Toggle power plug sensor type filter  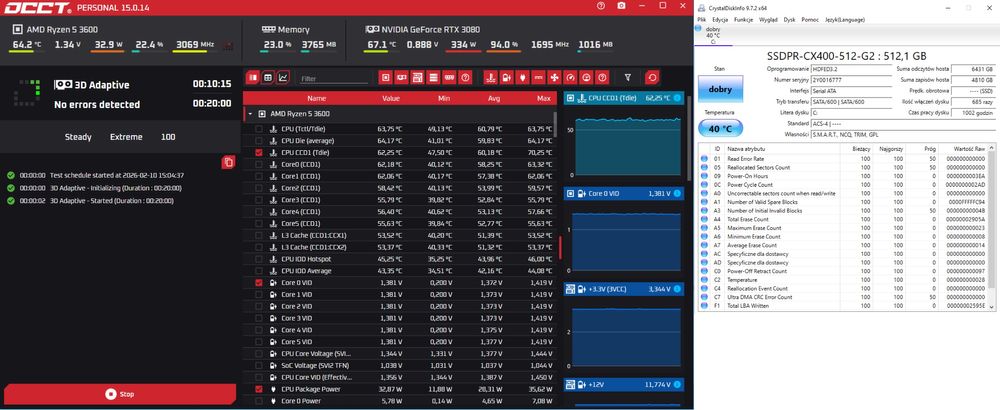522,77
